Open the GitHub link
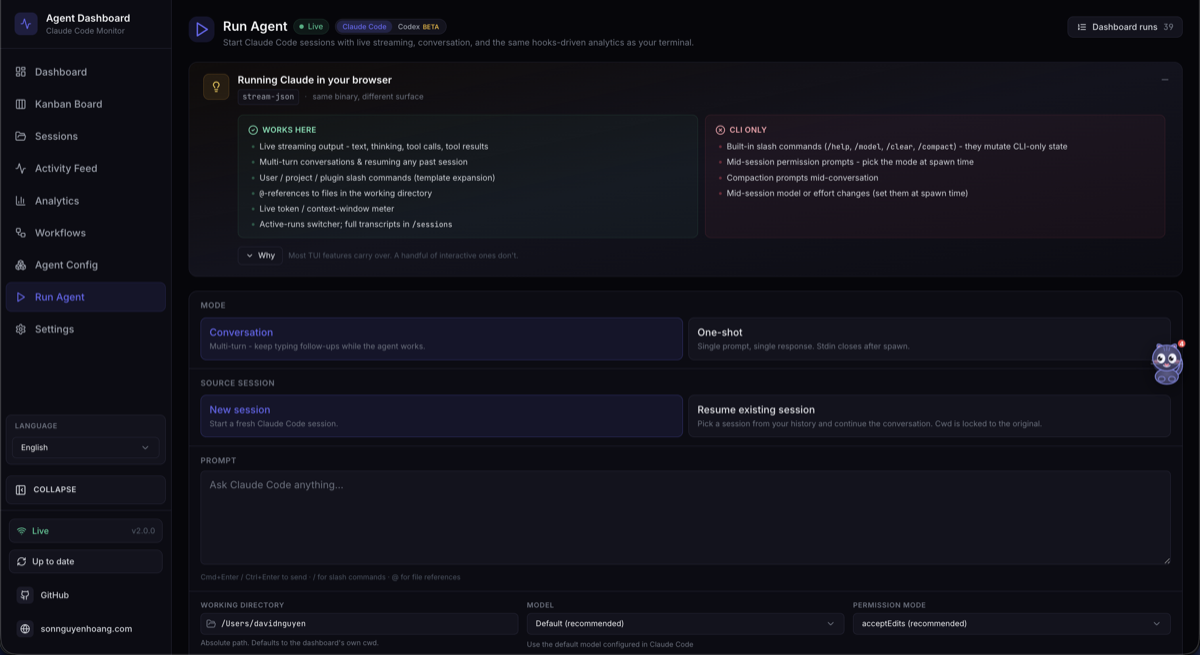 click(86, 595)
